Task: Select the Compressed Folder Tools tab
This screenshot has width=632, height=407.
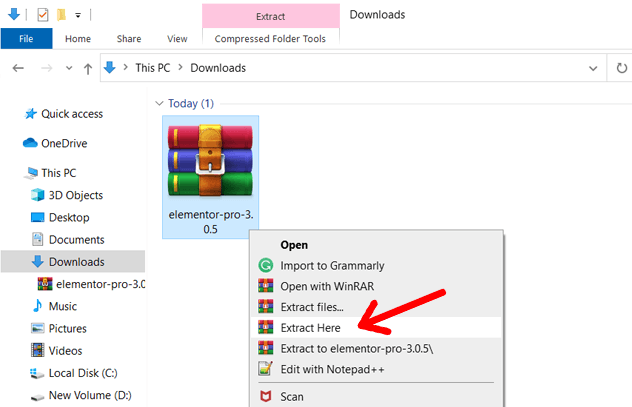Action: coord(270,39)
